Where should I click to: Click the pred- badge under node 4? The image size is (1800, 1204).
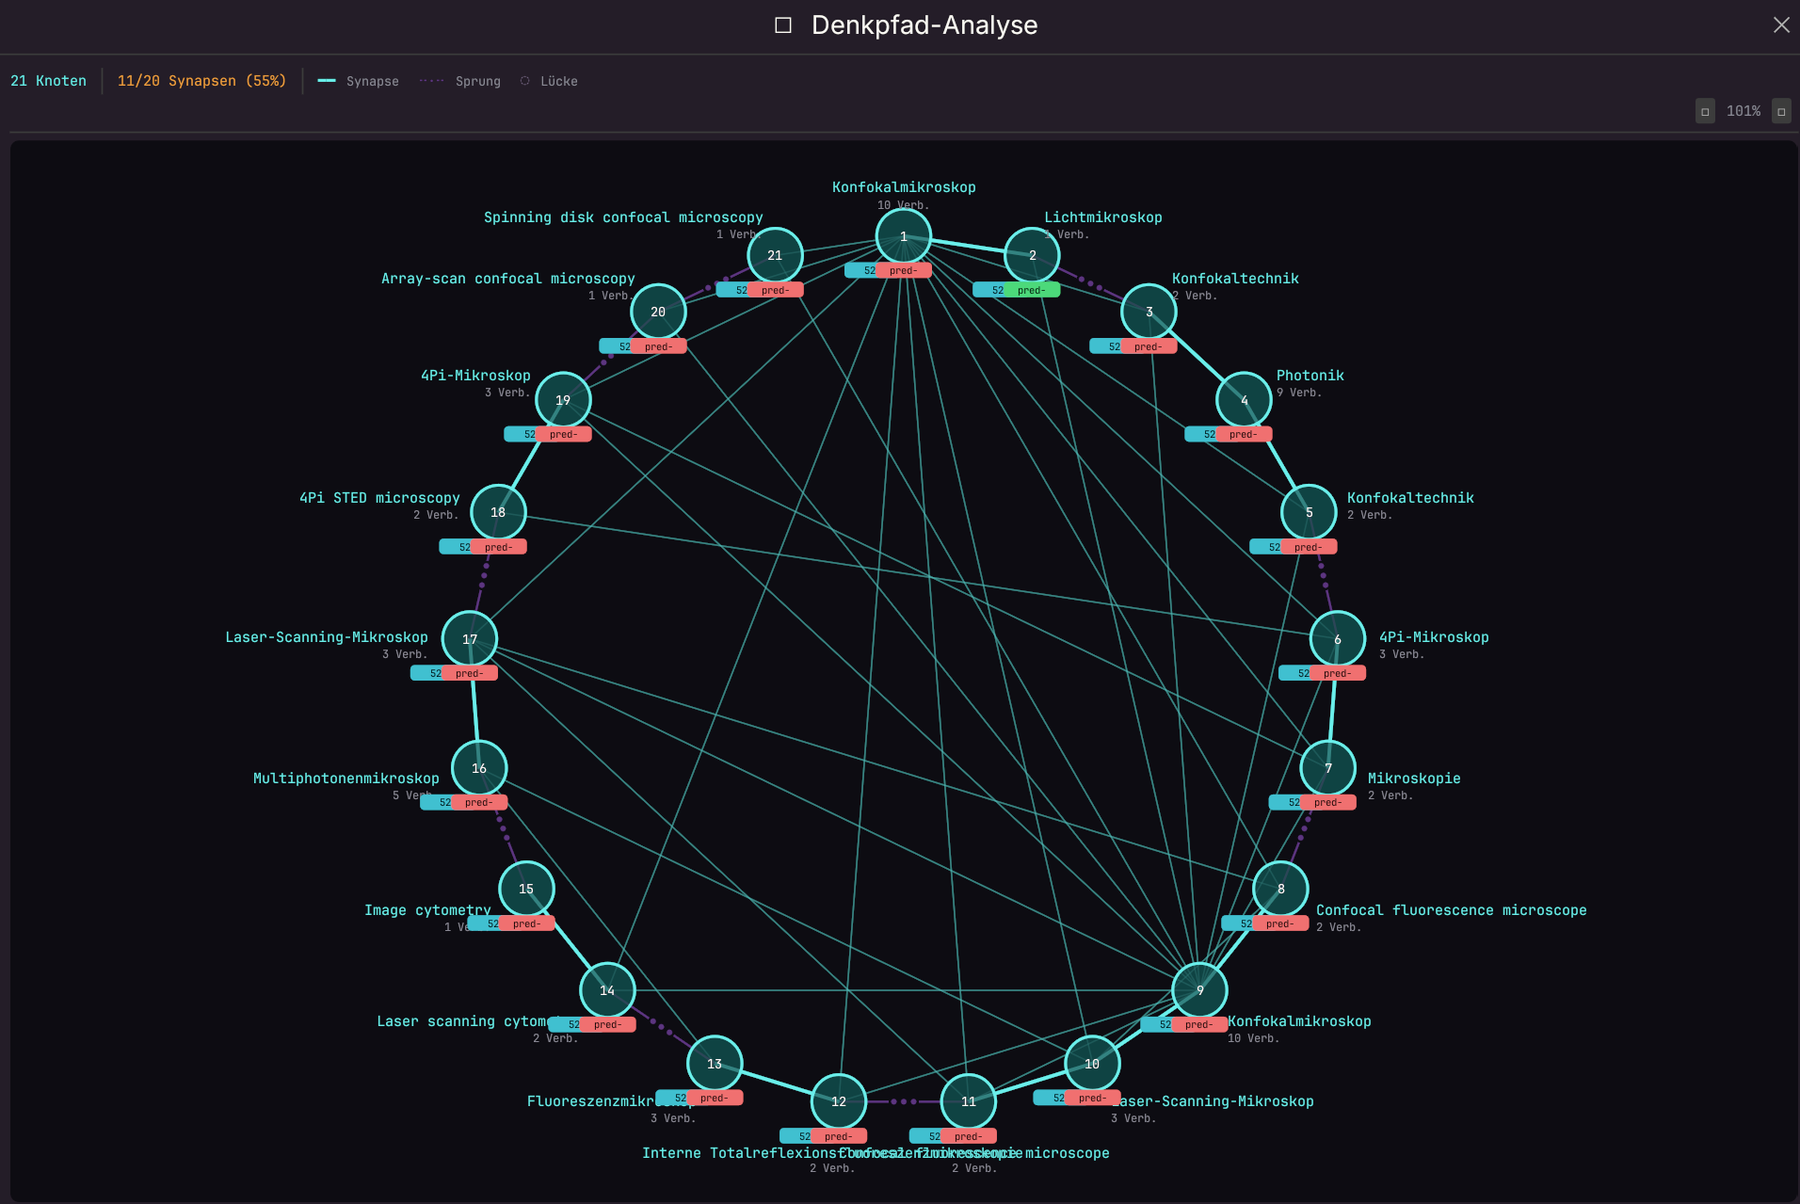(1244, 434)
